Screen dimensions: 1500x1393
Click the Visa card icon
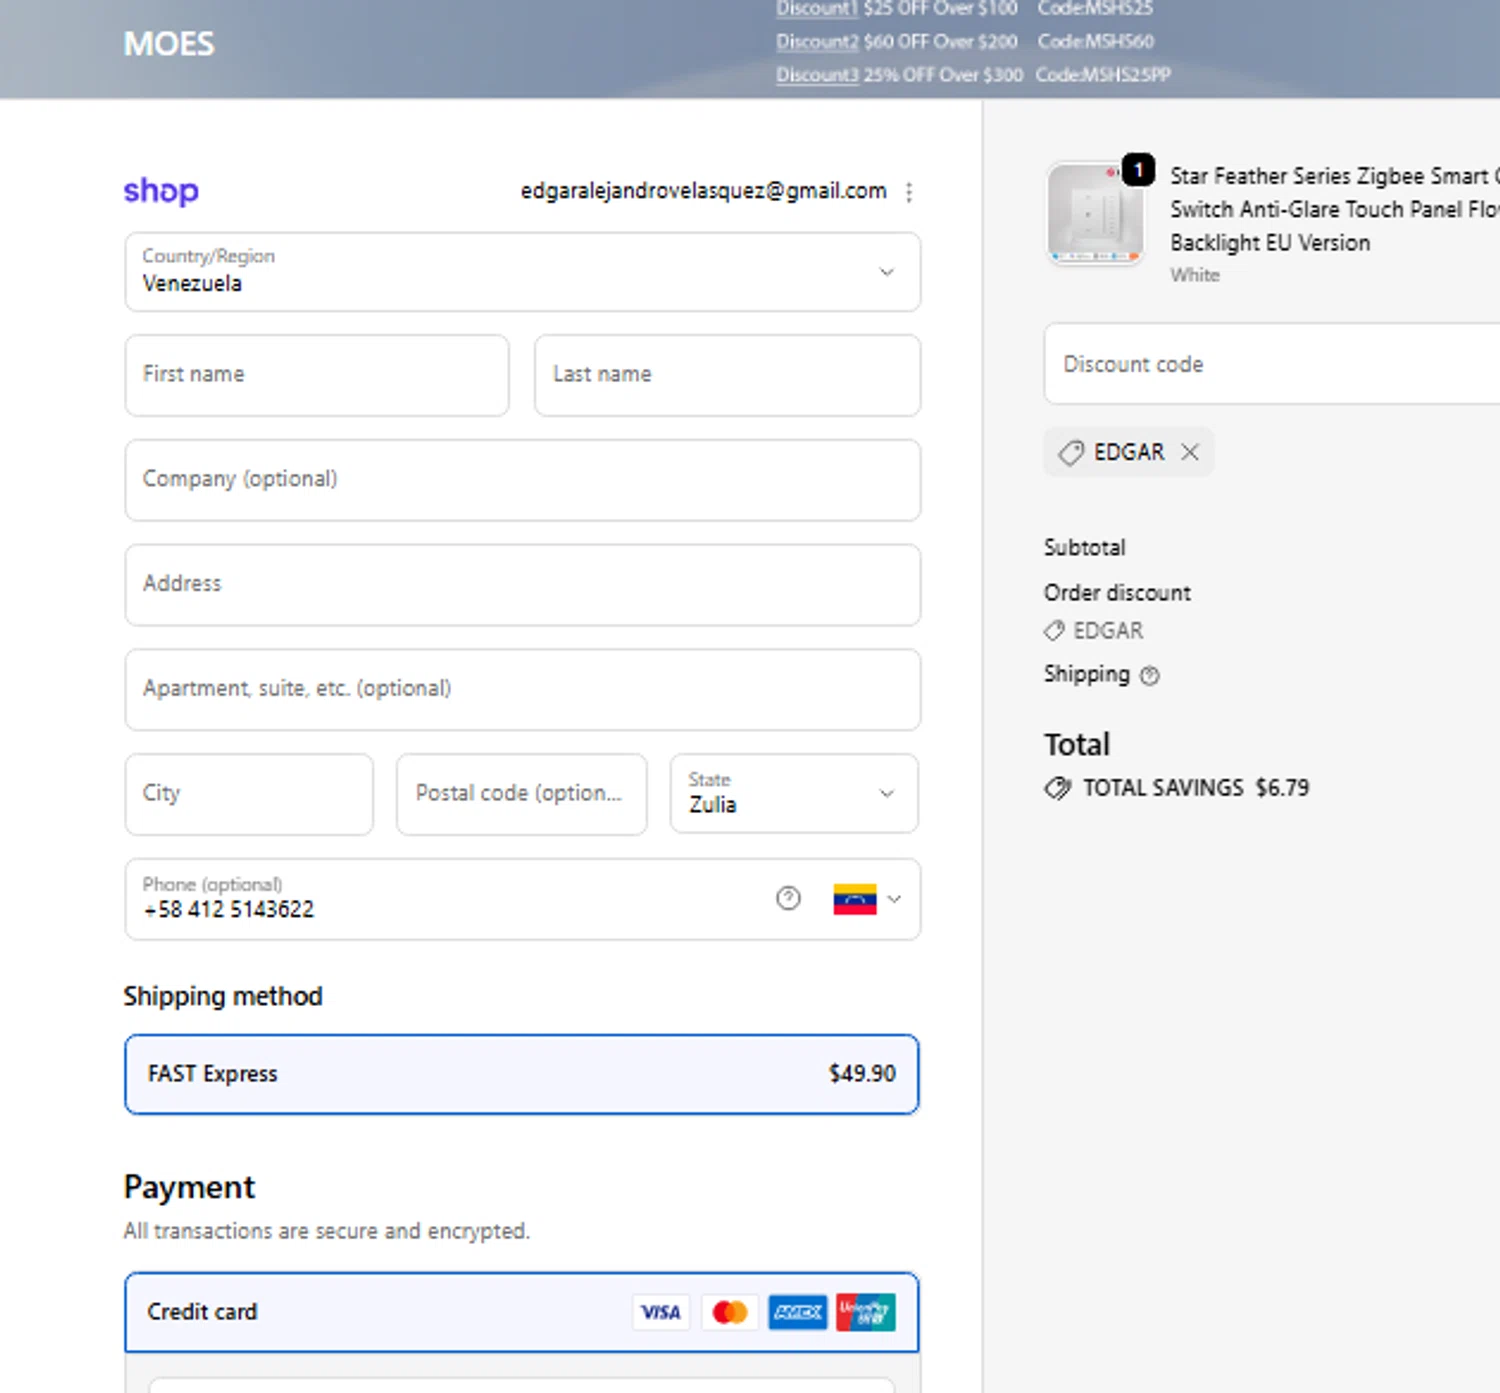tap(661, 1312)
